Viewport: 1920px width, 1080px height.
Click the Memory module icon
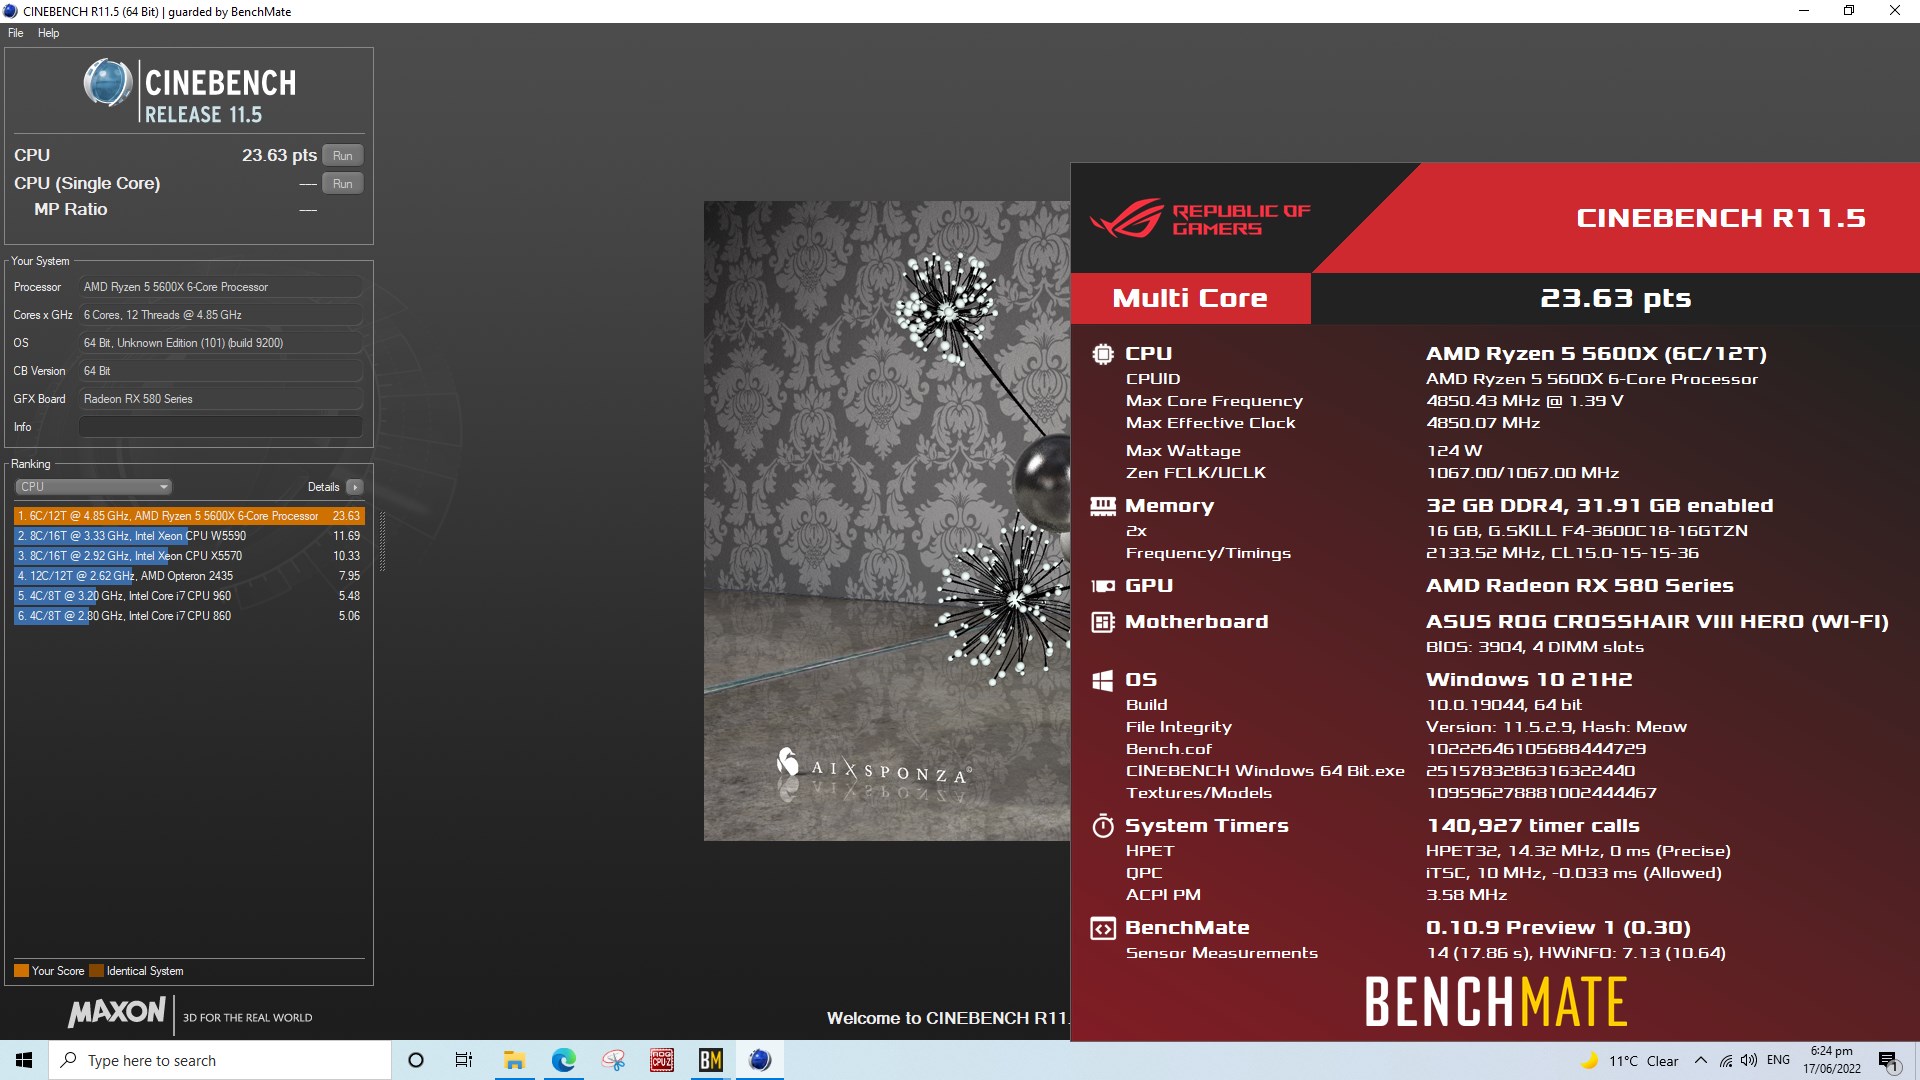click(x=1102, y=506)
